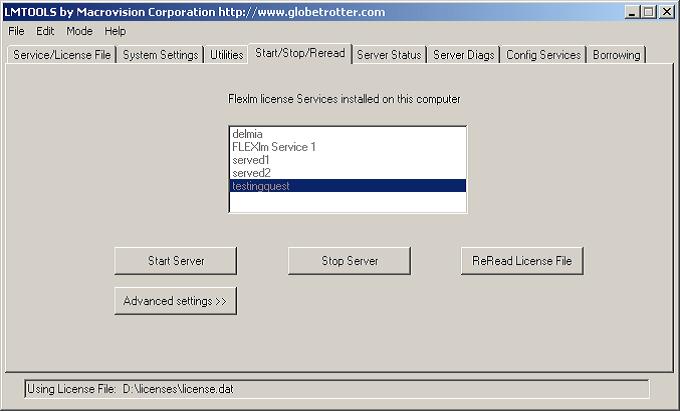The image size is (680, 411).
Task: Open the Help menu
Action: (115, 31)
